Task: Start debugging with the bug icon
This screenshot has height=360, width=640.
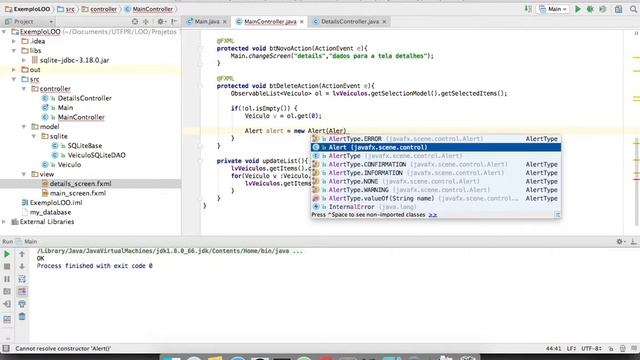Action: pos(590,9)
